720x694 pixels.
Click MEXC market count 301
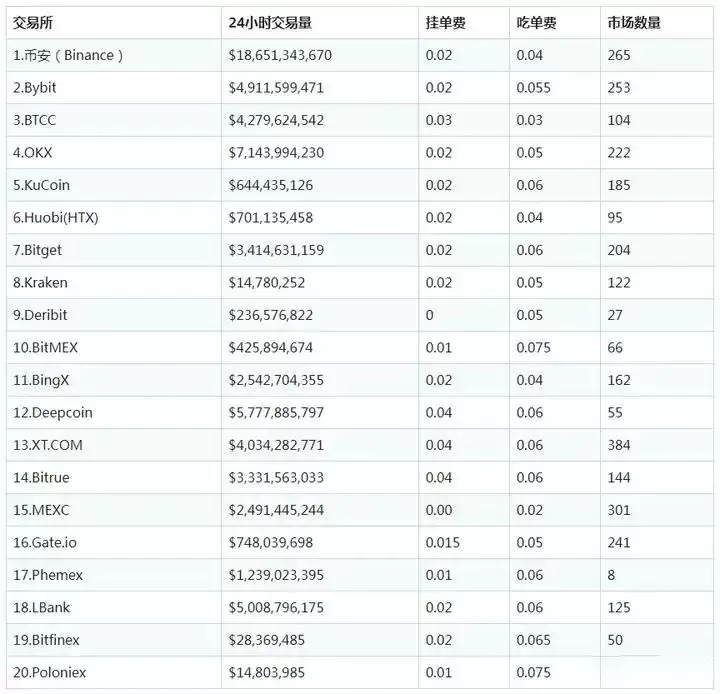click(x=619, y=510)
